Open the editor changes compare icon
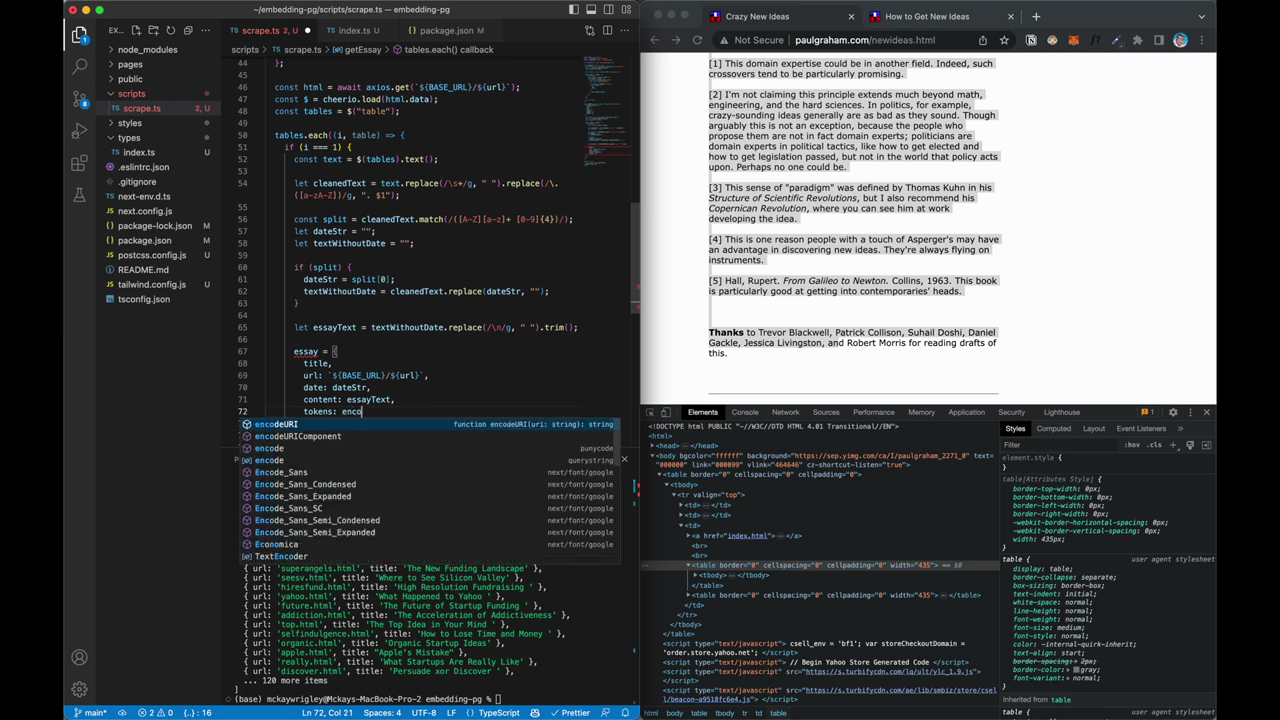 click(x=588, y=31)
